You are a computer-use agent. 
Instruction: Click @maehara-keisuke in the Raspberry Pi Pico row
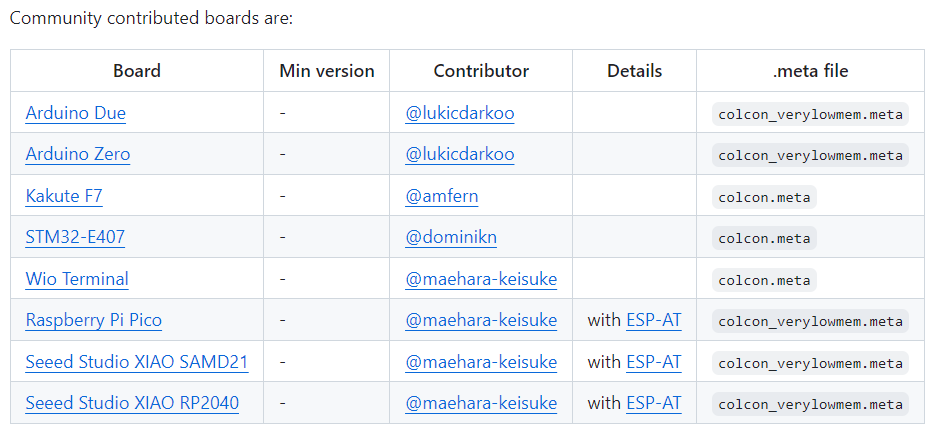481,321
